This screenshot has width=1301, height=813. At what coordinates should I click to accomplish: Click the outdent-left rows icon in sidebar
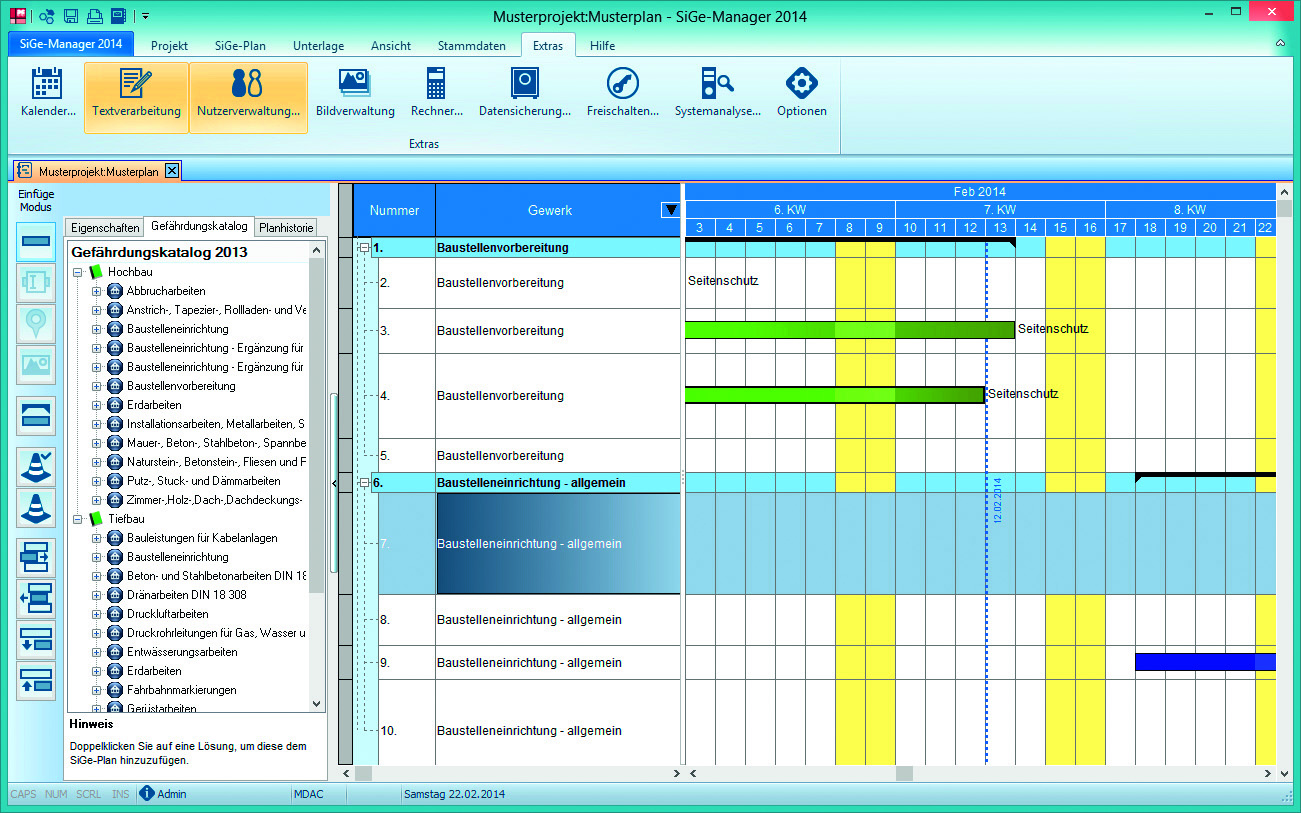(x=36, y=599)
